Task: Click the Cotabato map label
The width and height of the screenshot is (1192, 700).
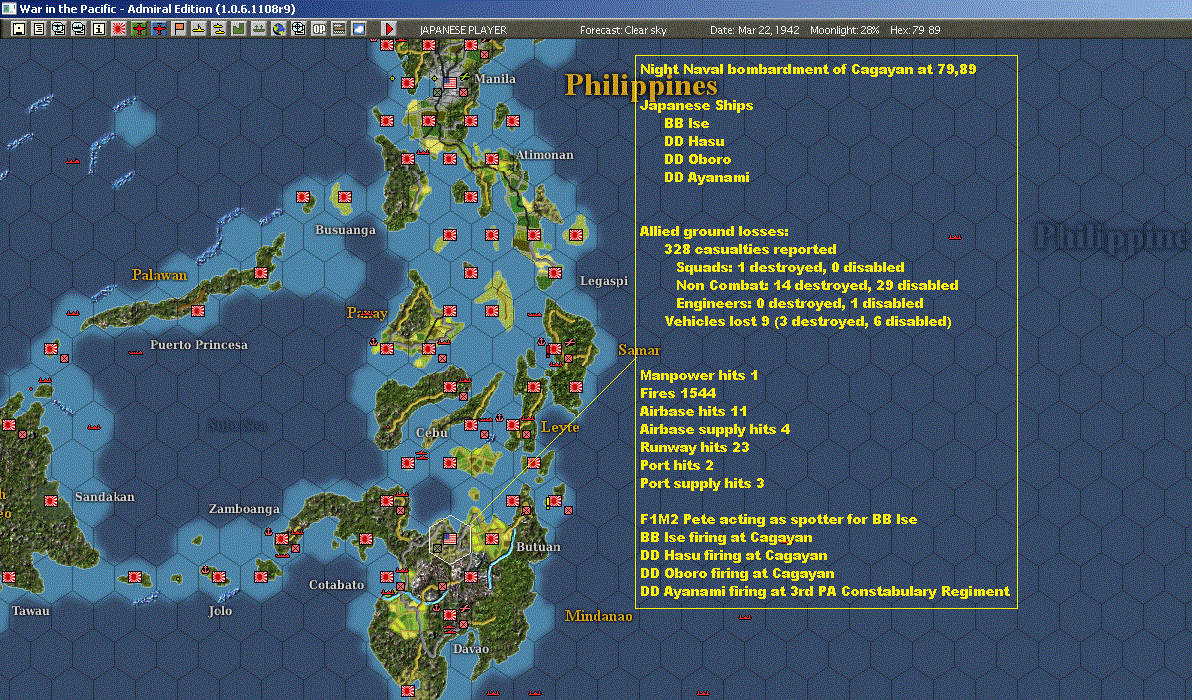Action: [337, 584]
